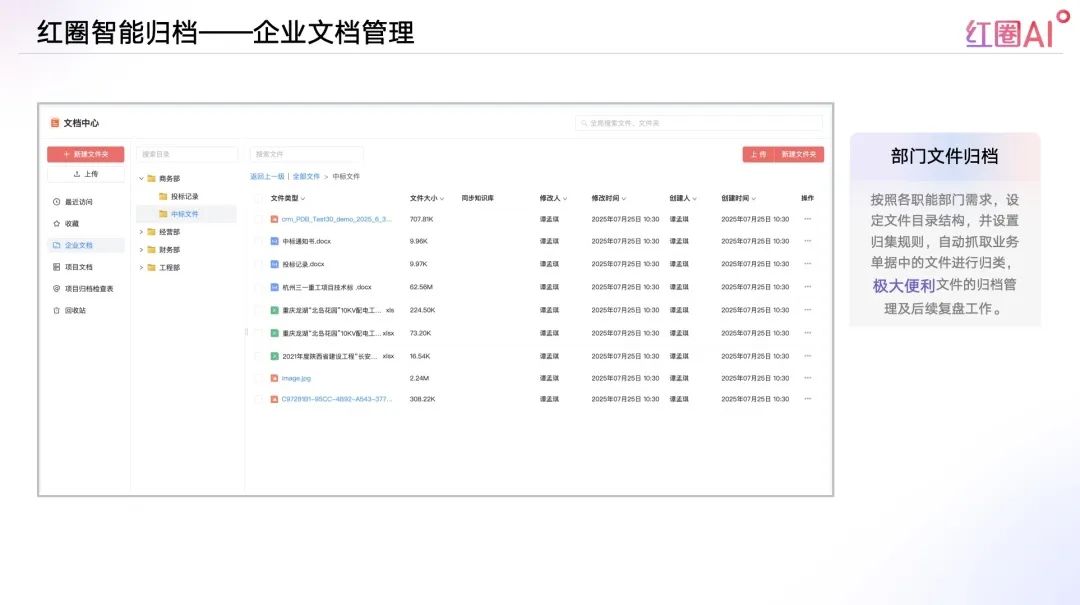This screenshot has height=605, width=1080.
Task: Select the image.jpg row checkbox
Action: 259,378
